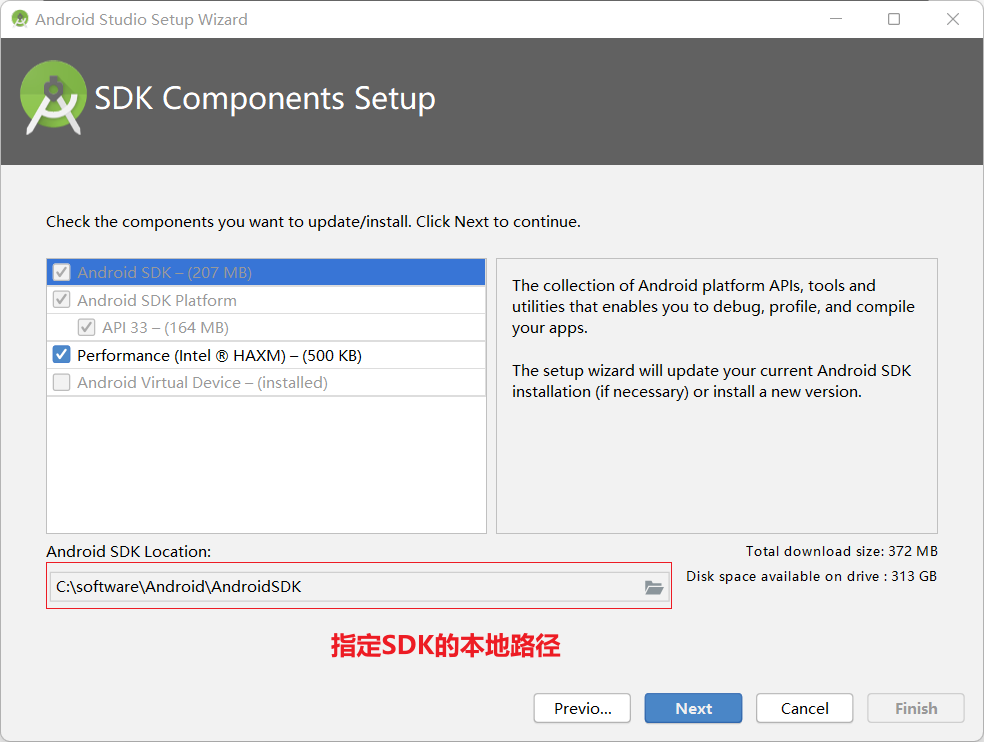The image size is (984, 742).
Task: Toggle the Android SDK Platform checkbox
Action: click(x=62, y=299)
